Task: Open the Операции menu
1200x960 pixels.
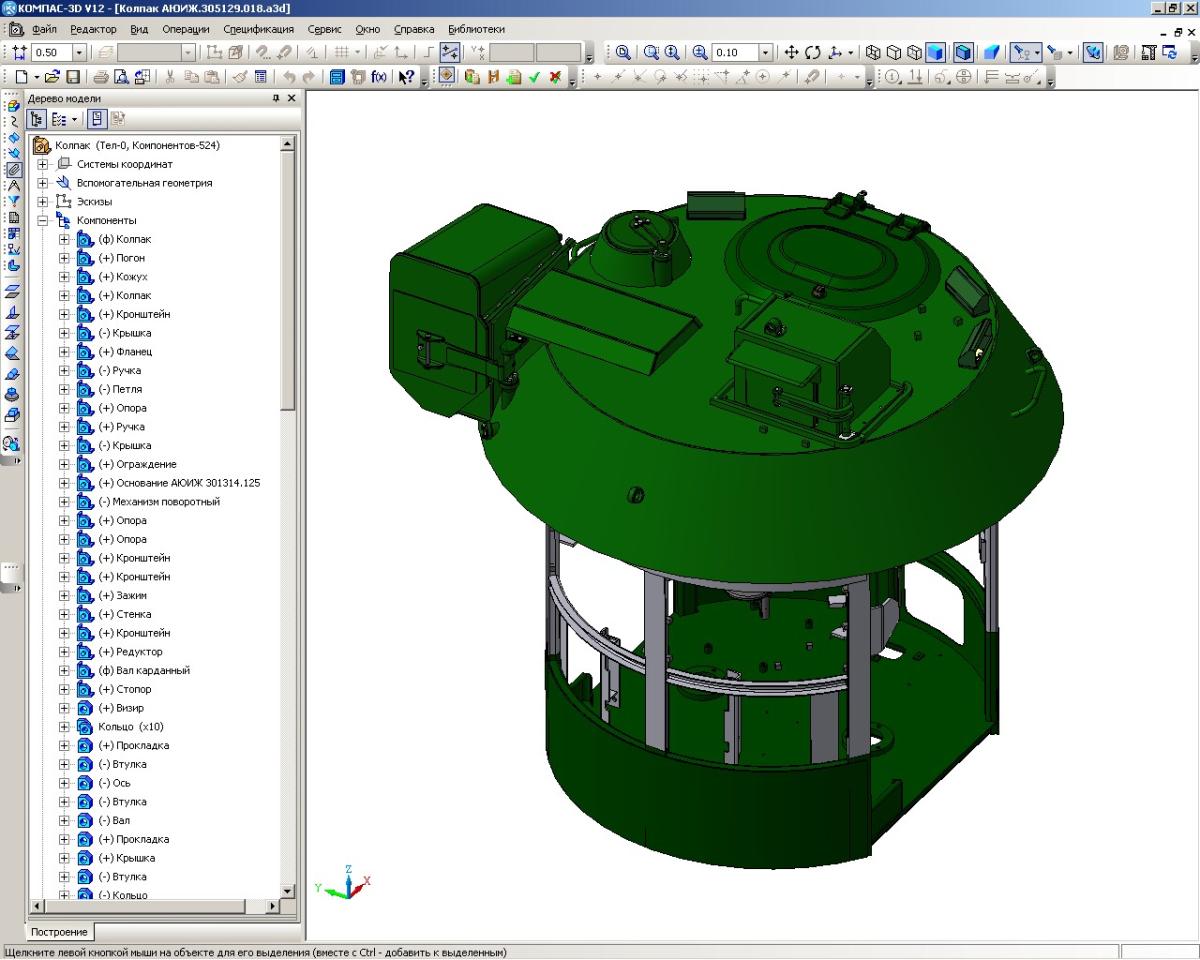Action: pos(188,29)
